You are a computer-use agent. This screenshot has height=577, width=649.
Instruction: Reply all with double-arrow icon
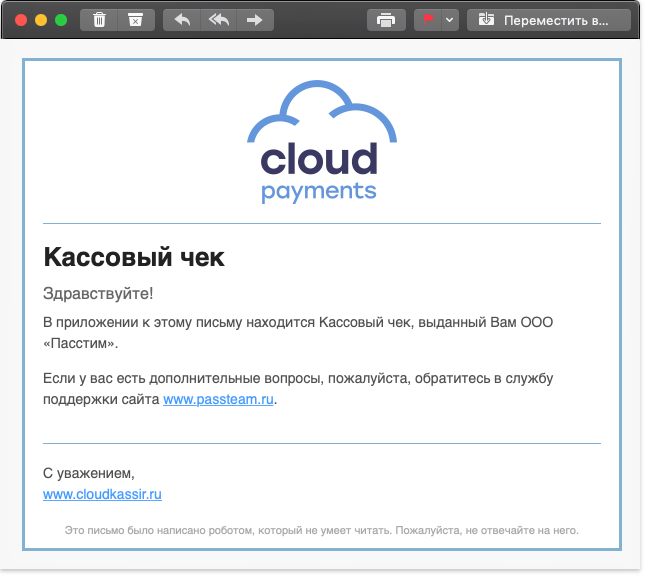[219, 20]
